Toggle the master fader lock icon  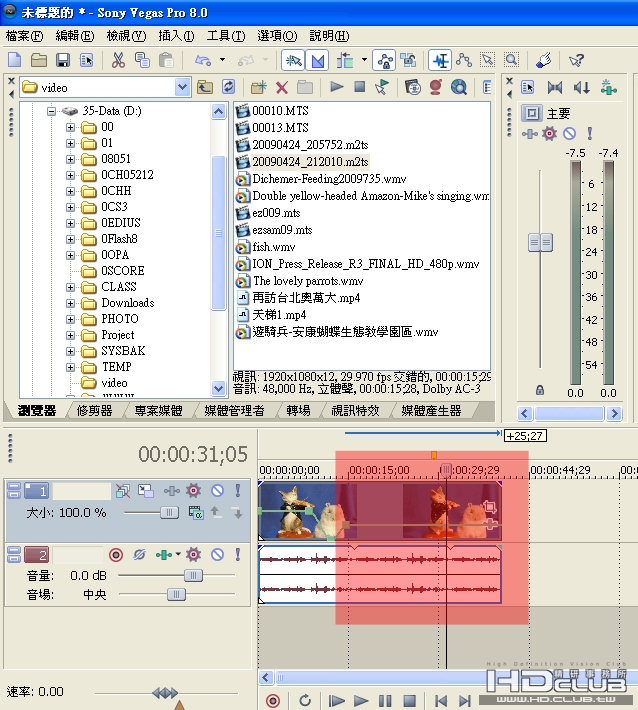(x=540, y=390)
